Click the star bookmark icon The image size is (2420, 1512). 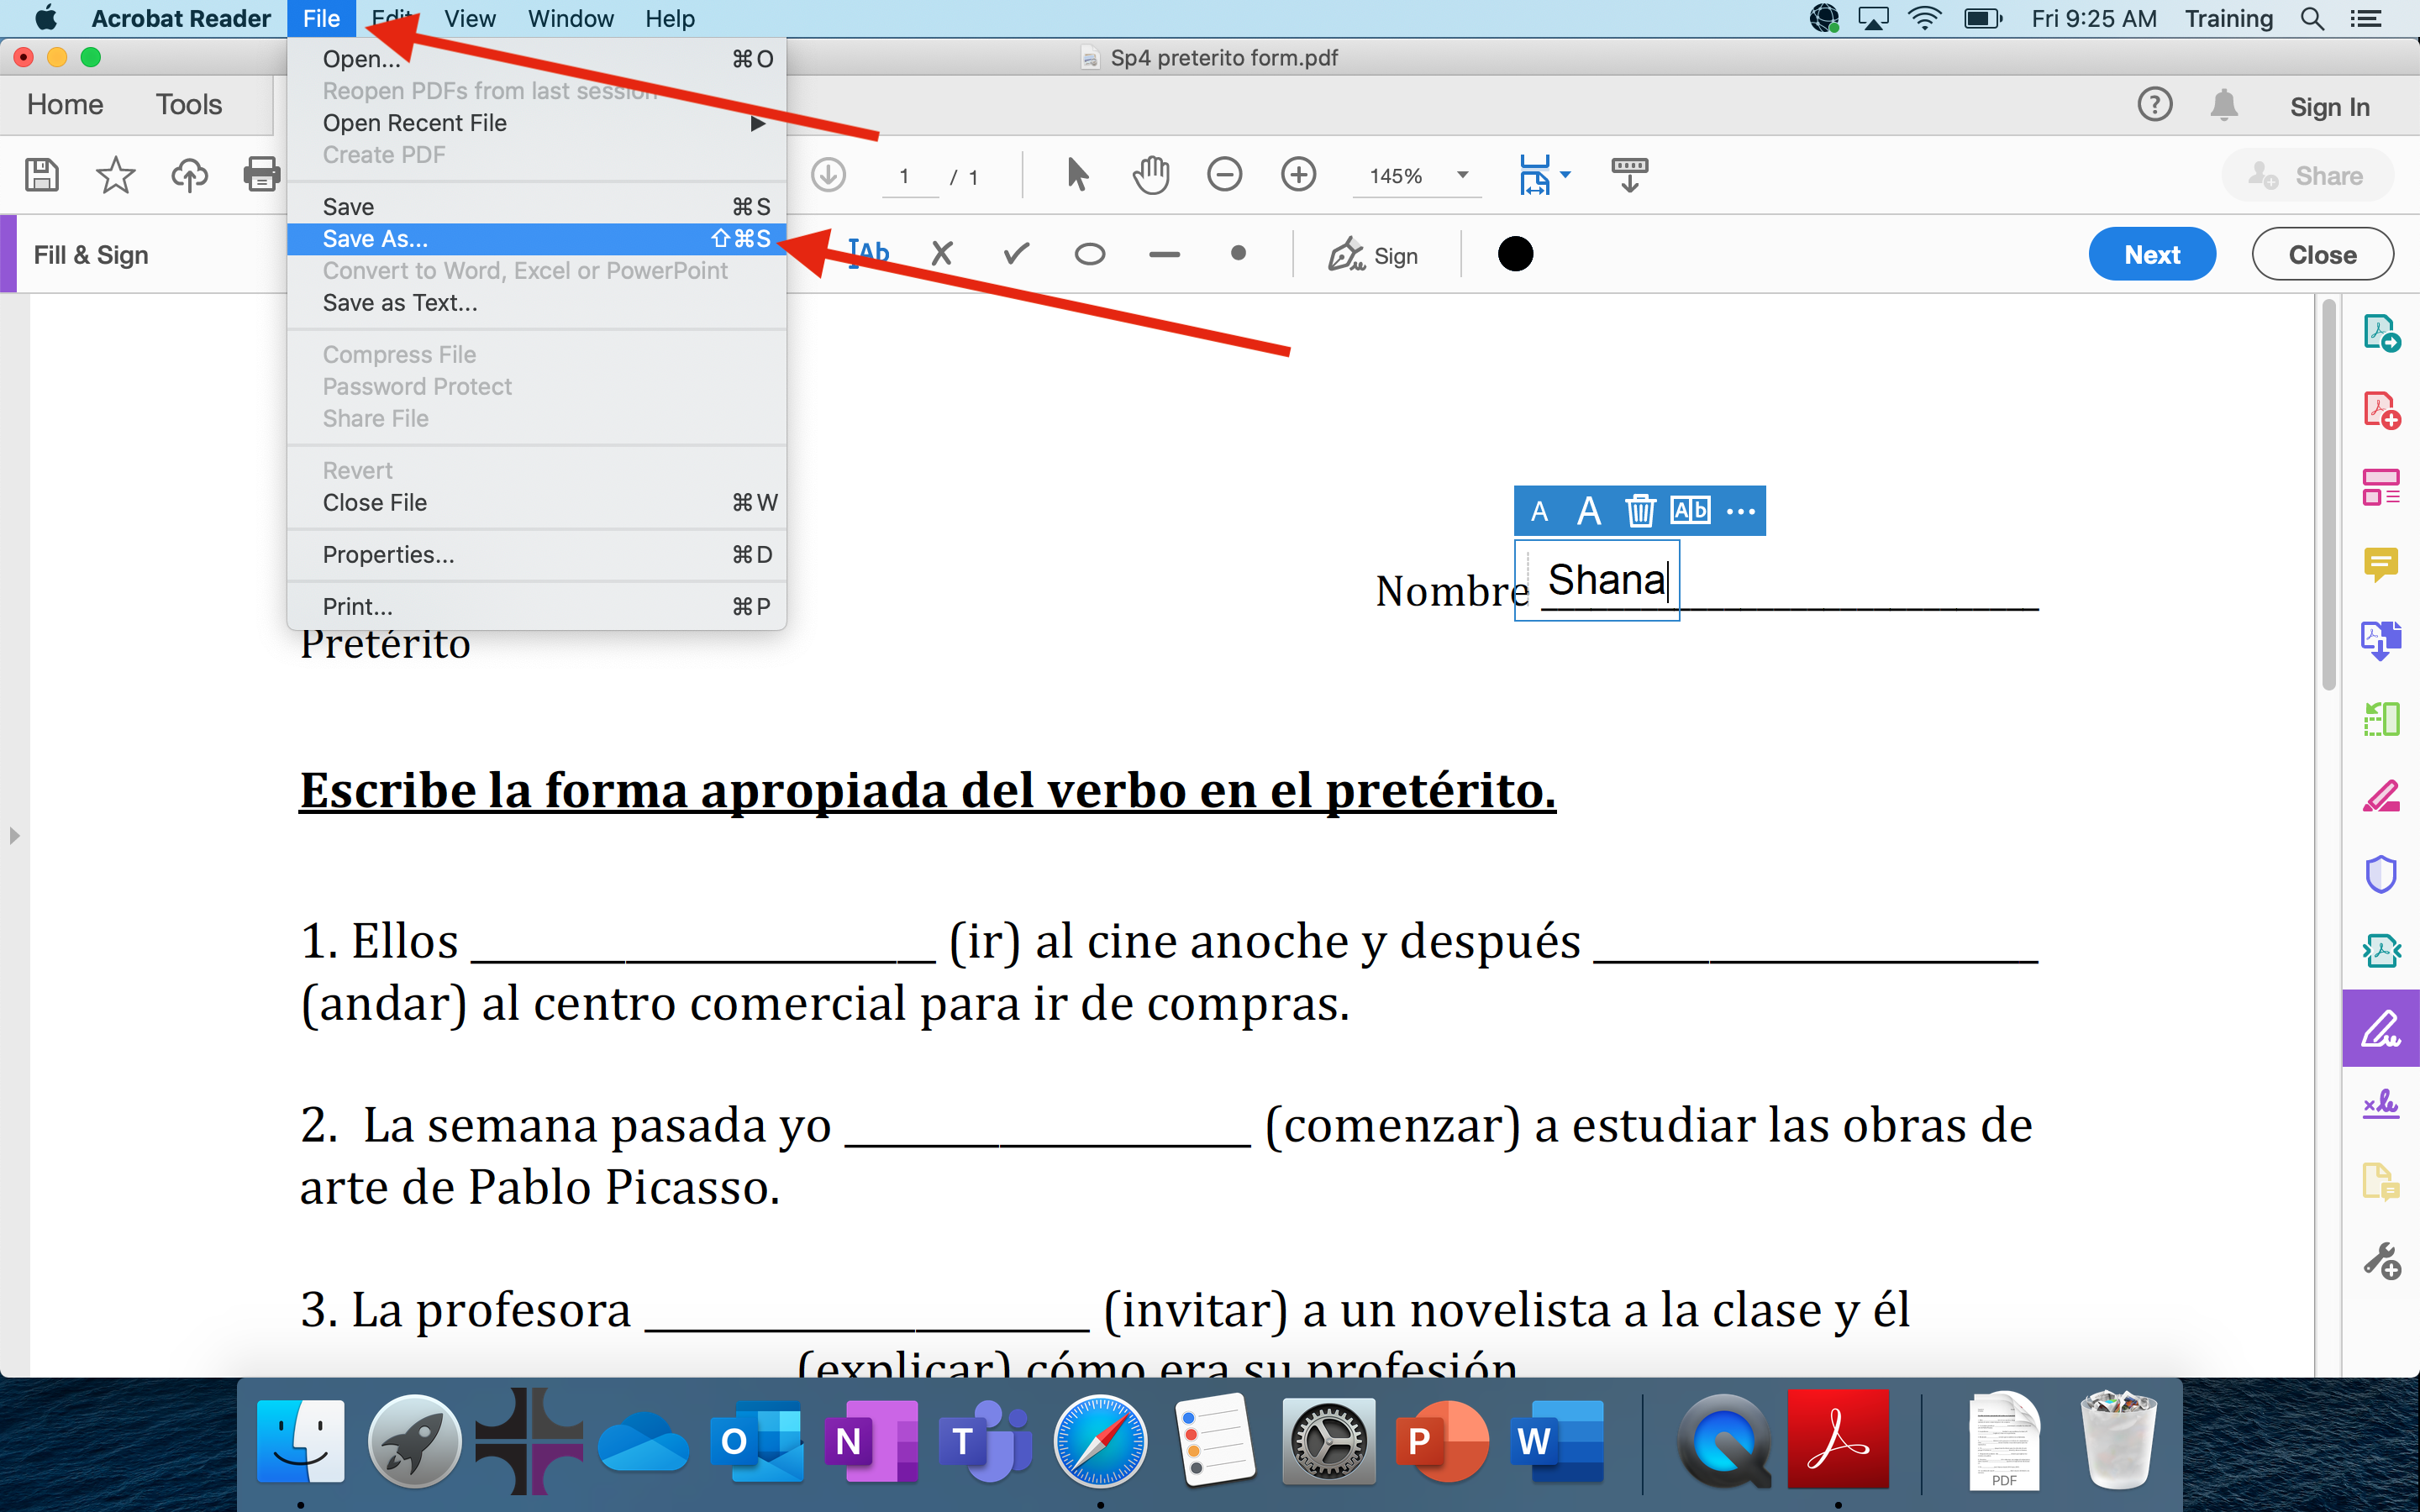(115, 175)
